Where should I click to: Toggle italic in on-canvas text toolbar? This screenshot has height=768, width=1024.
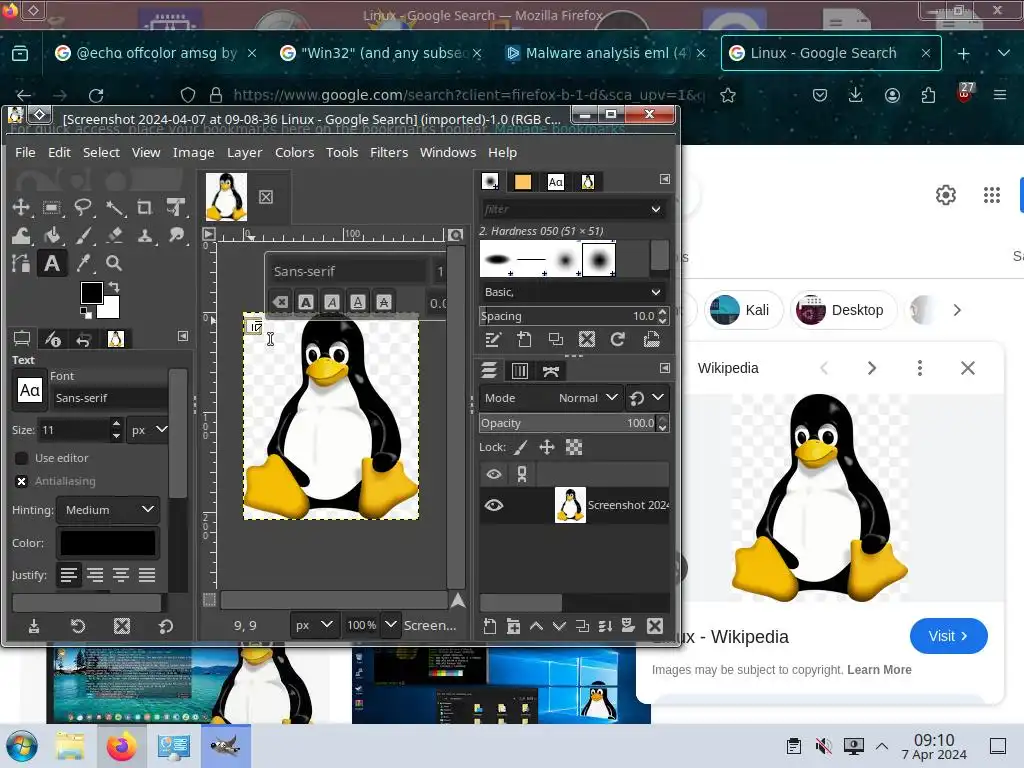[x=332, y=302]
